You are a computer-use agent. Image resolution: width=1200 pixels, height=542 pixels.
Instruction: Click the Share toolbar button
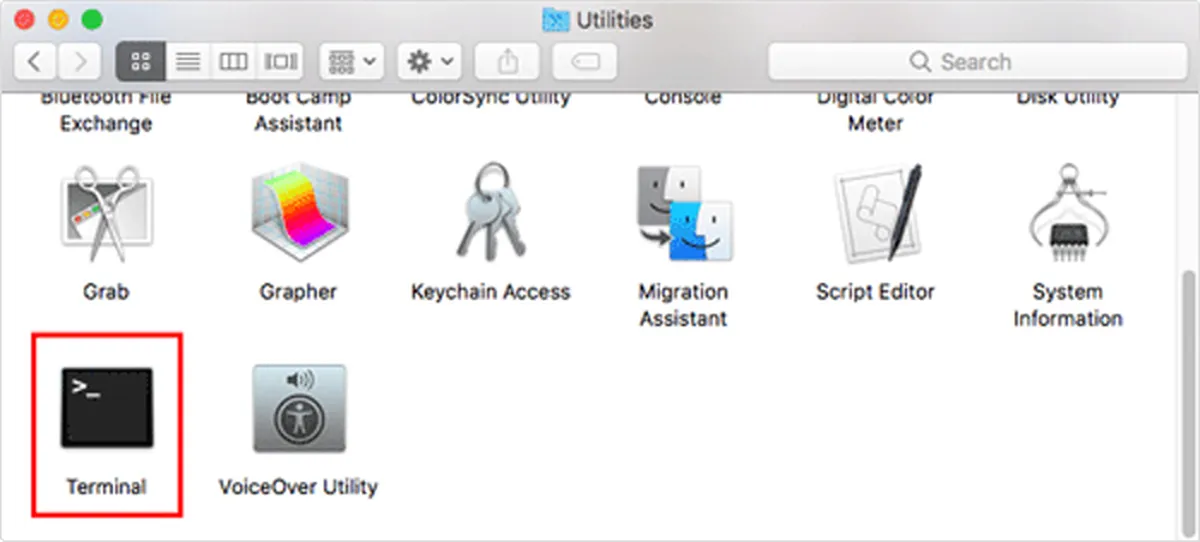(508, 62)
